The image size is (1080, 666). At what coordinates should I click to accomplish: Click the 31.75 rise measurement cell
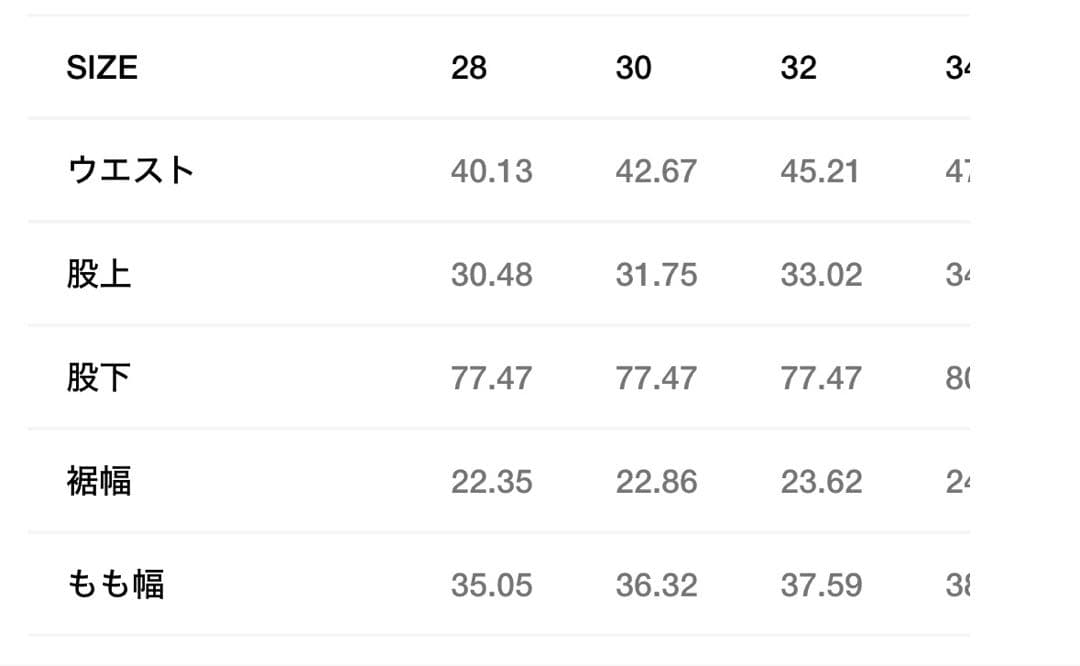click(x=656, y=275)
